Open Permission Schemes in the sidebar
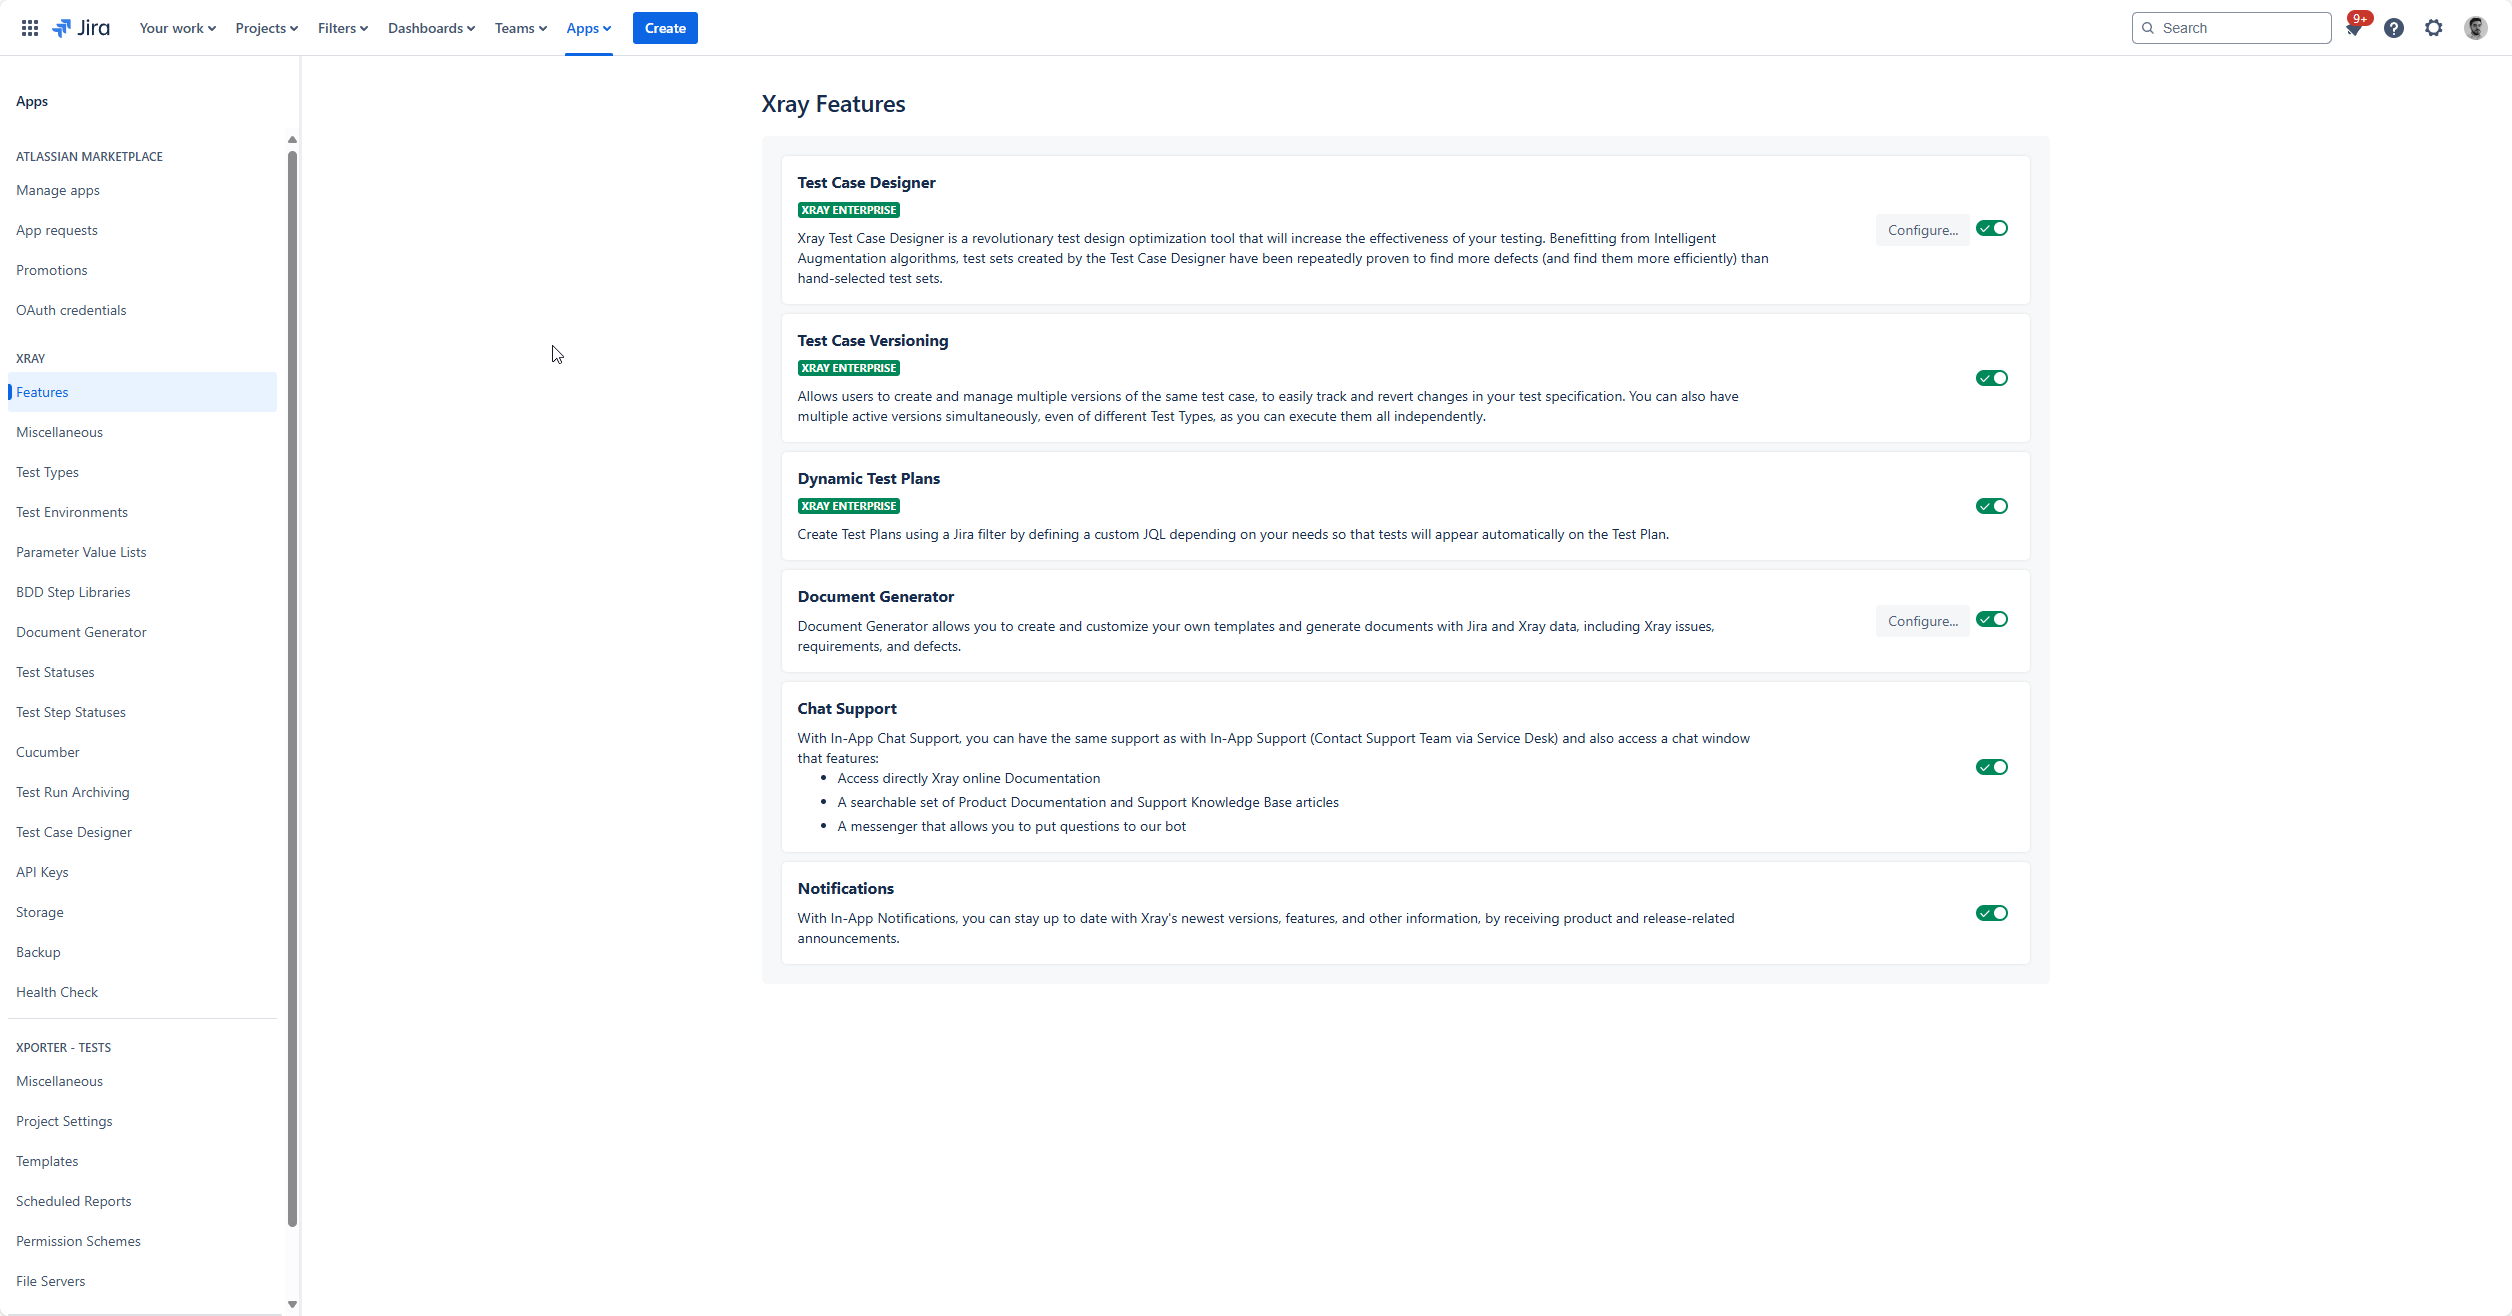 [x=142, y=1241]
